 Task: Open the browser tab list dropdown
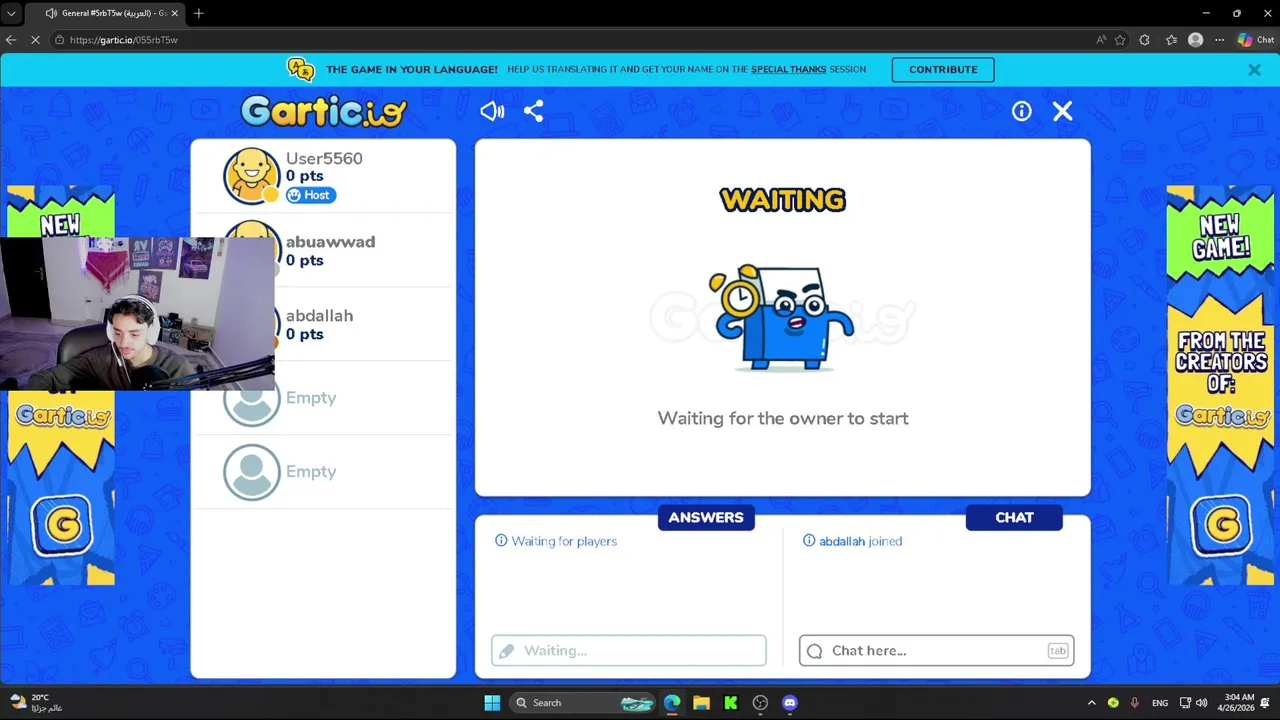click(x=11, y=13)
